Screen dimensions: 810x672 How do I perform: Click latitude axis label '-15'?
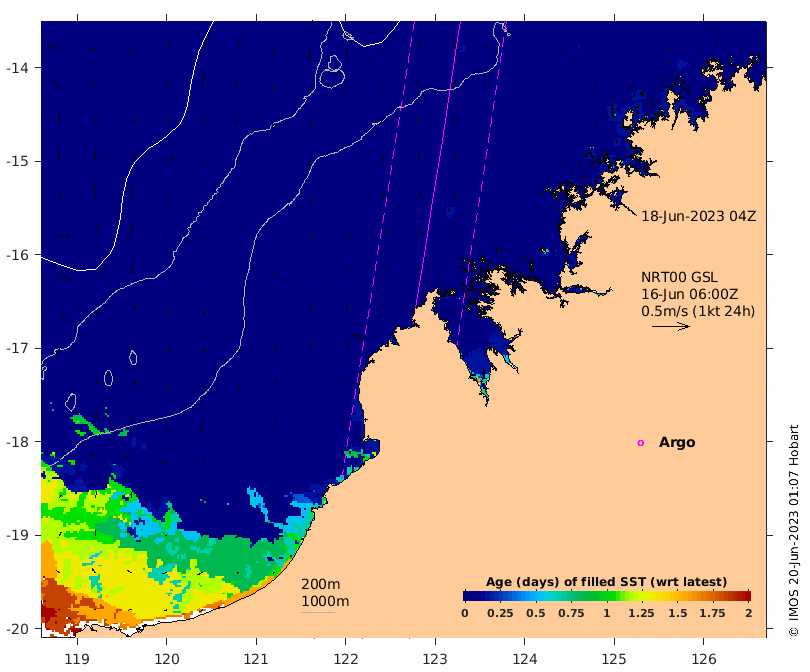(x=17, y=161)
